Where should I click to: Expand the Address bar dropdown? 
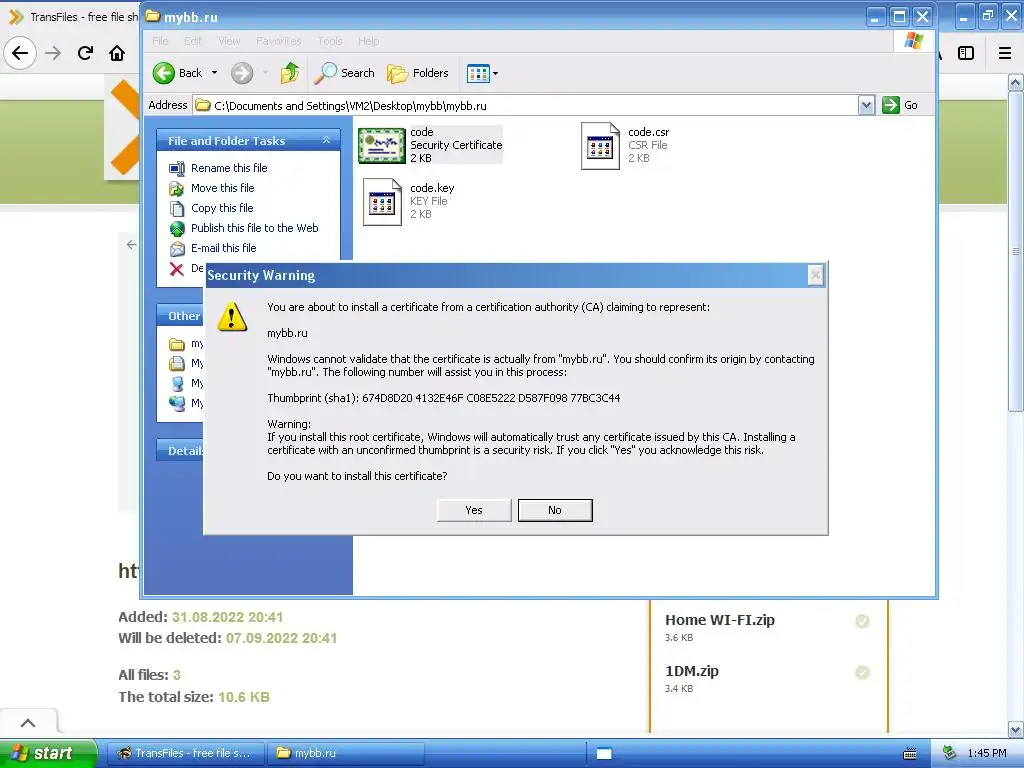click(866, 105)
